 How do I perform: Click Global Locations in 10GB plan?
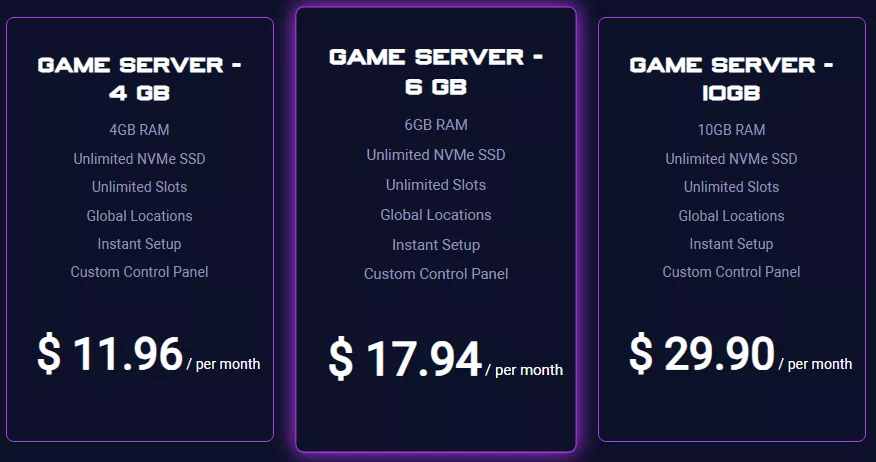[x=731, y=216]
